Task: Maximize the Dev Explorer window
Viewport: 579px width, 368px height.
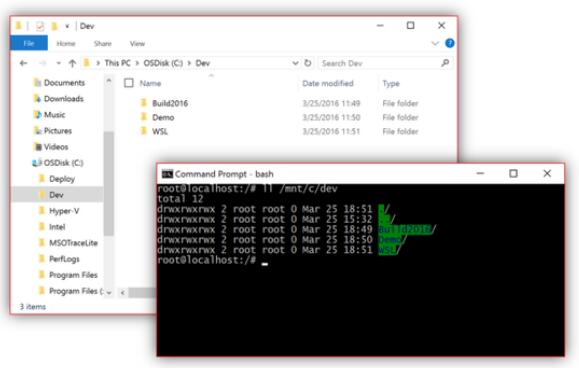Action: [410, 25]
